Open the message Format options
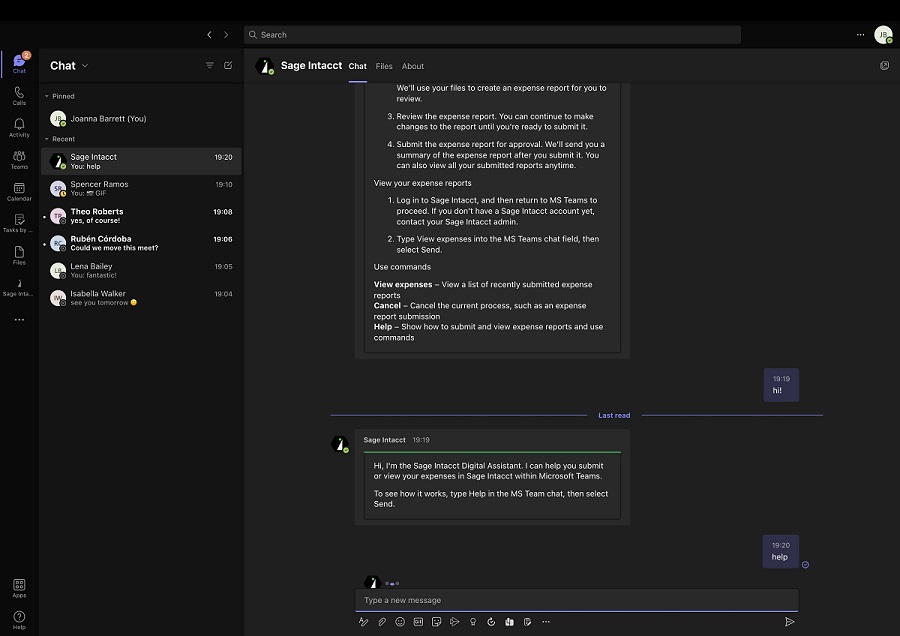 tap(363, 622)
